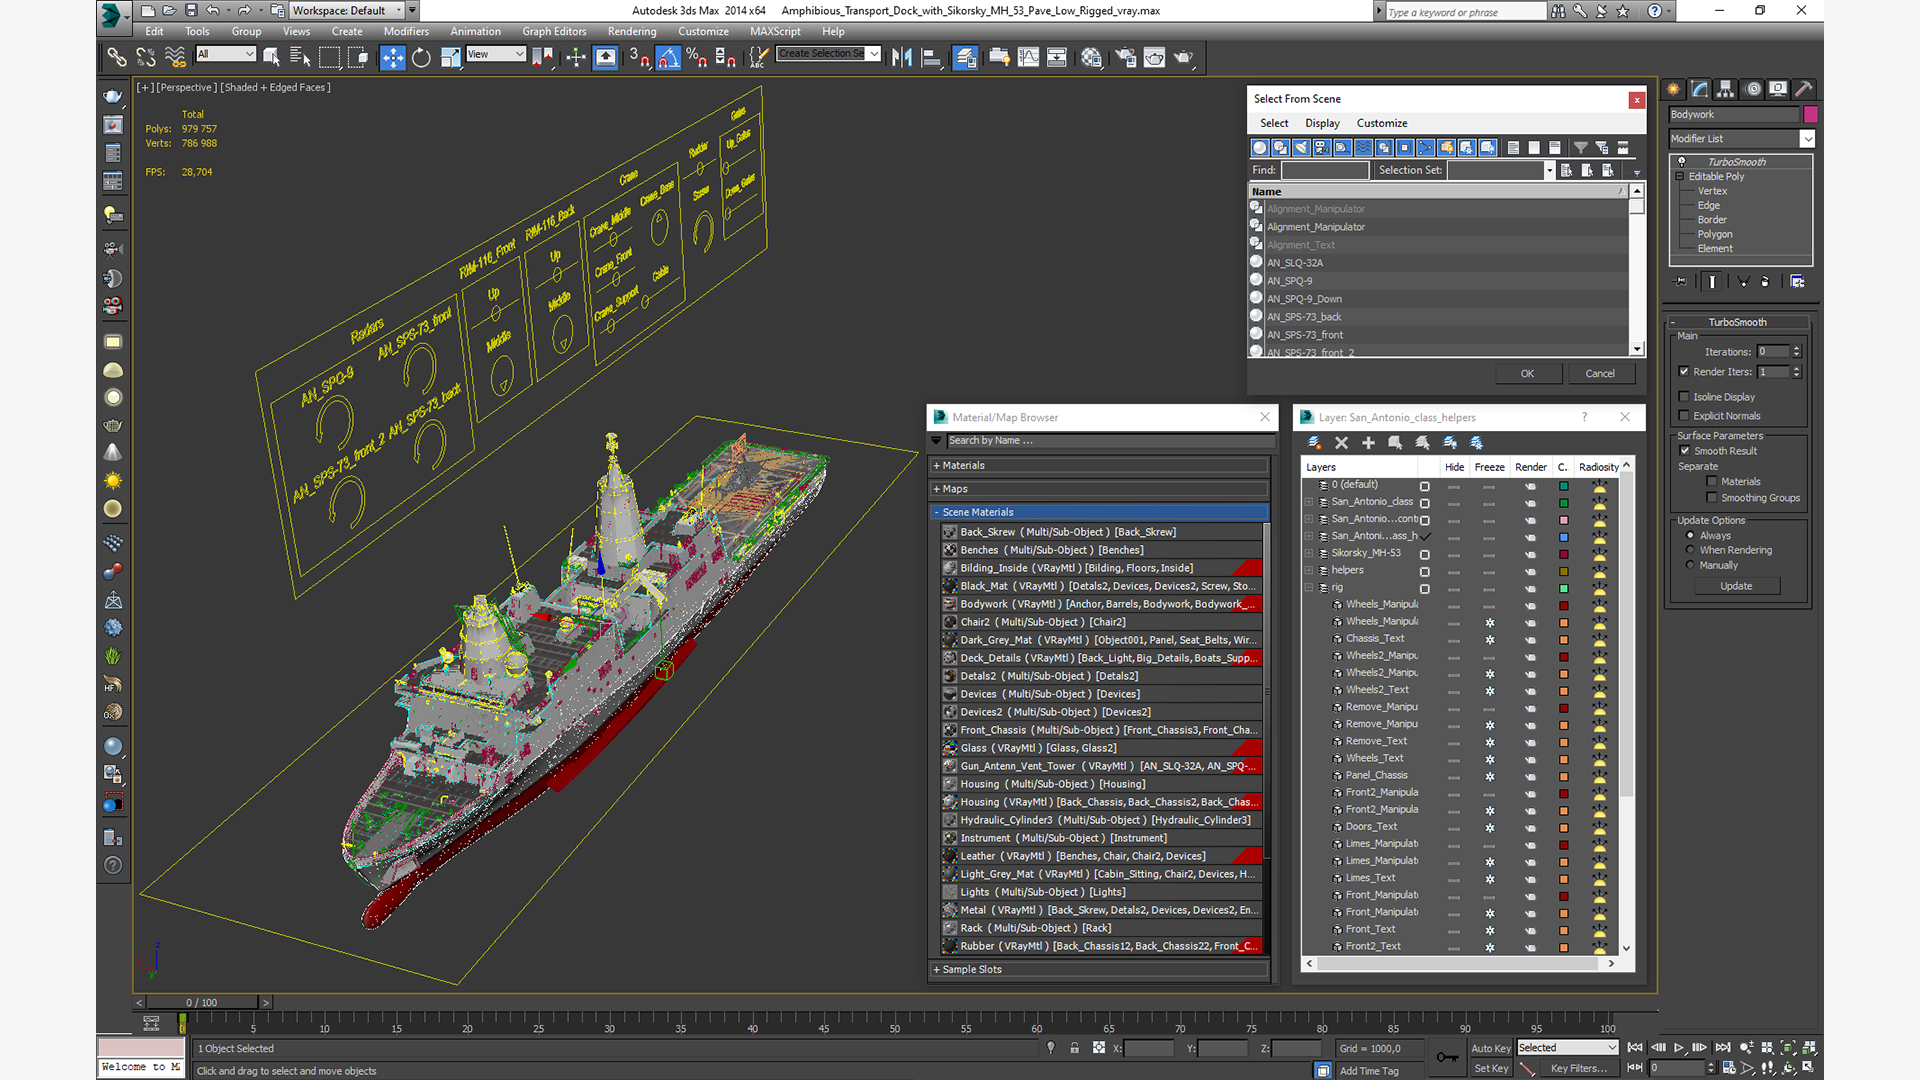Switch to the Motion command panel tab

click(1752, 89)
